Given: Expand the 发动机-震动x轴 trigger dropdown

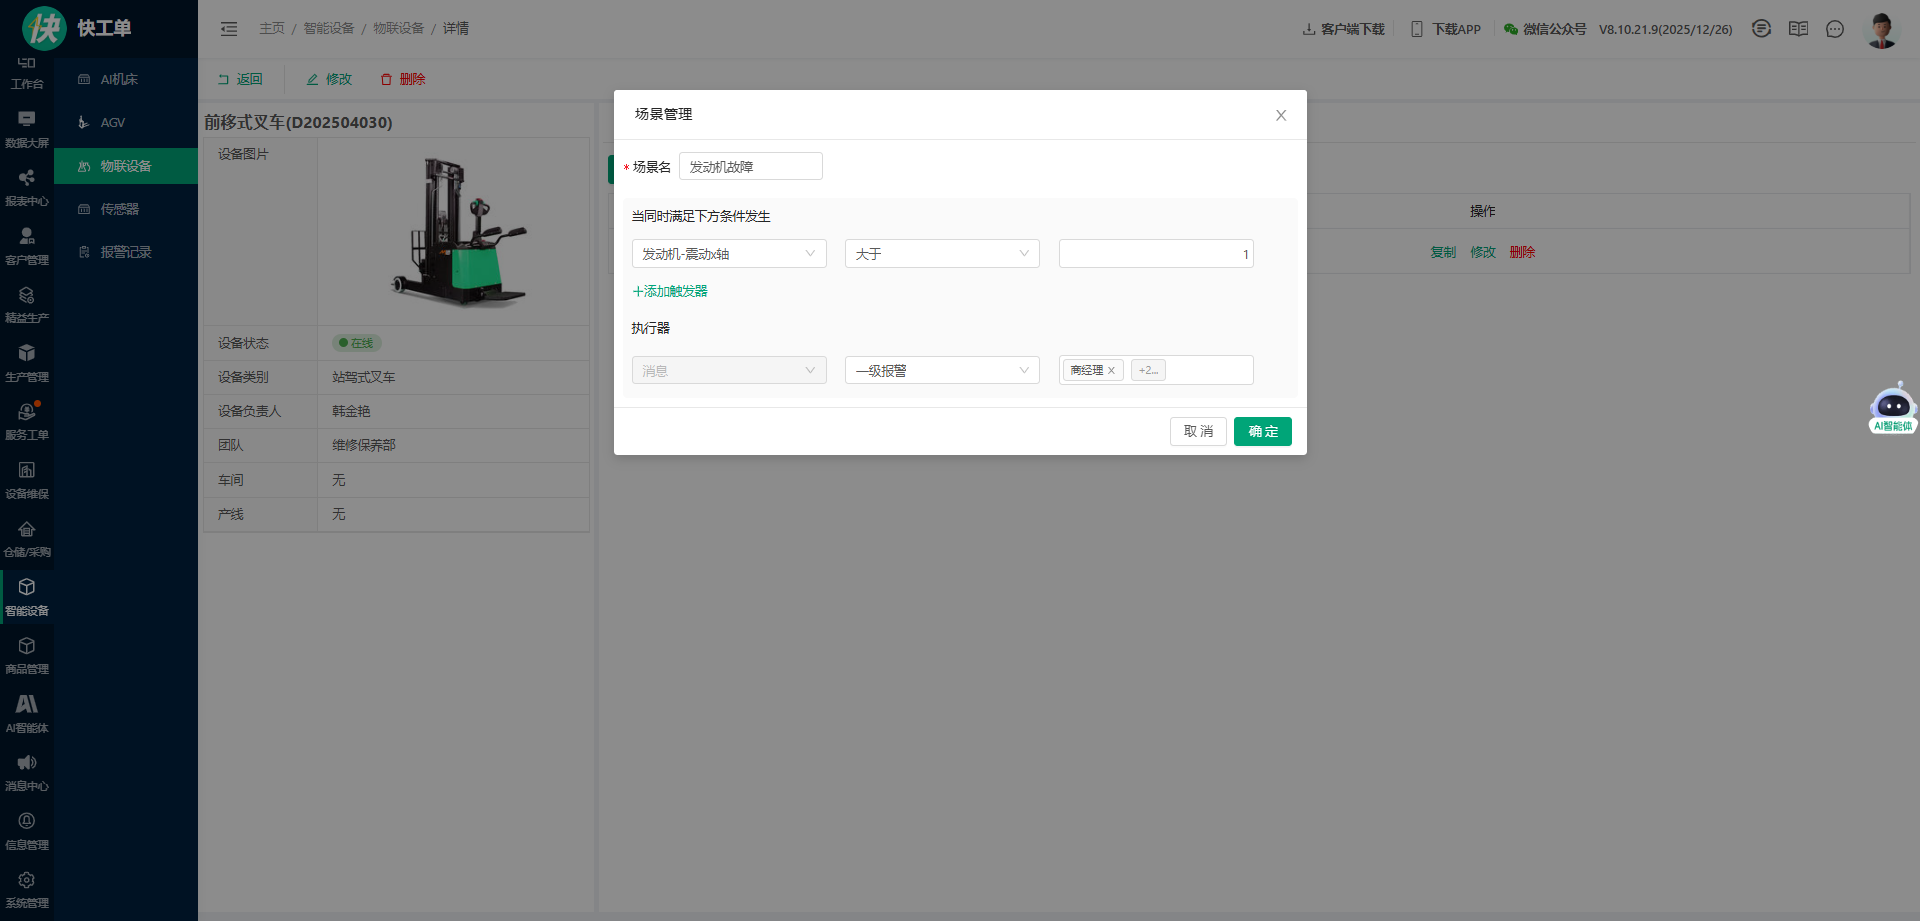Looking at the screenshot, I should [728, 254].
